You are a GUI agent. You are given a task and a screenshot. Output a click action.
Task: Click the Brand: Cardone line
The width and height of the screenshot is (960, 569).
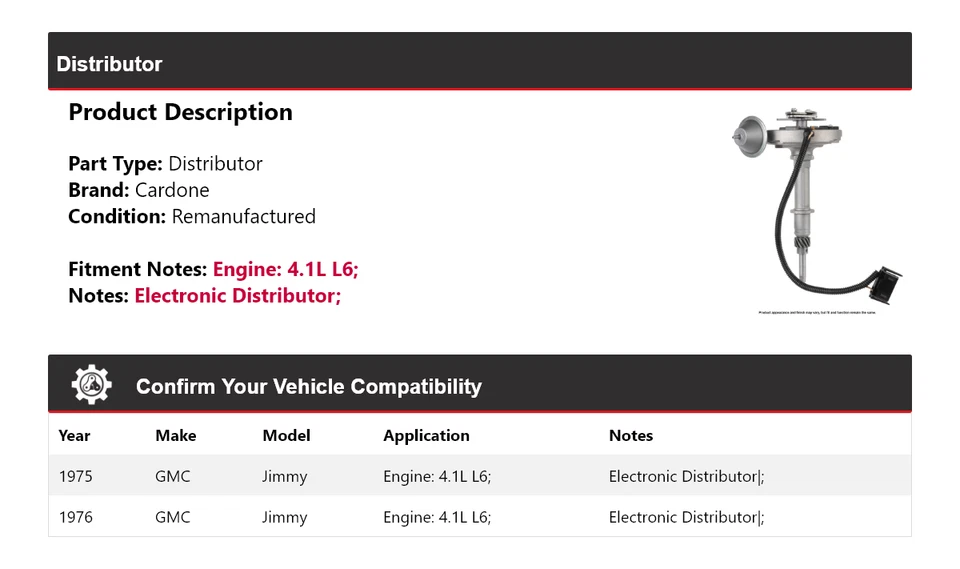click(138, 190)
